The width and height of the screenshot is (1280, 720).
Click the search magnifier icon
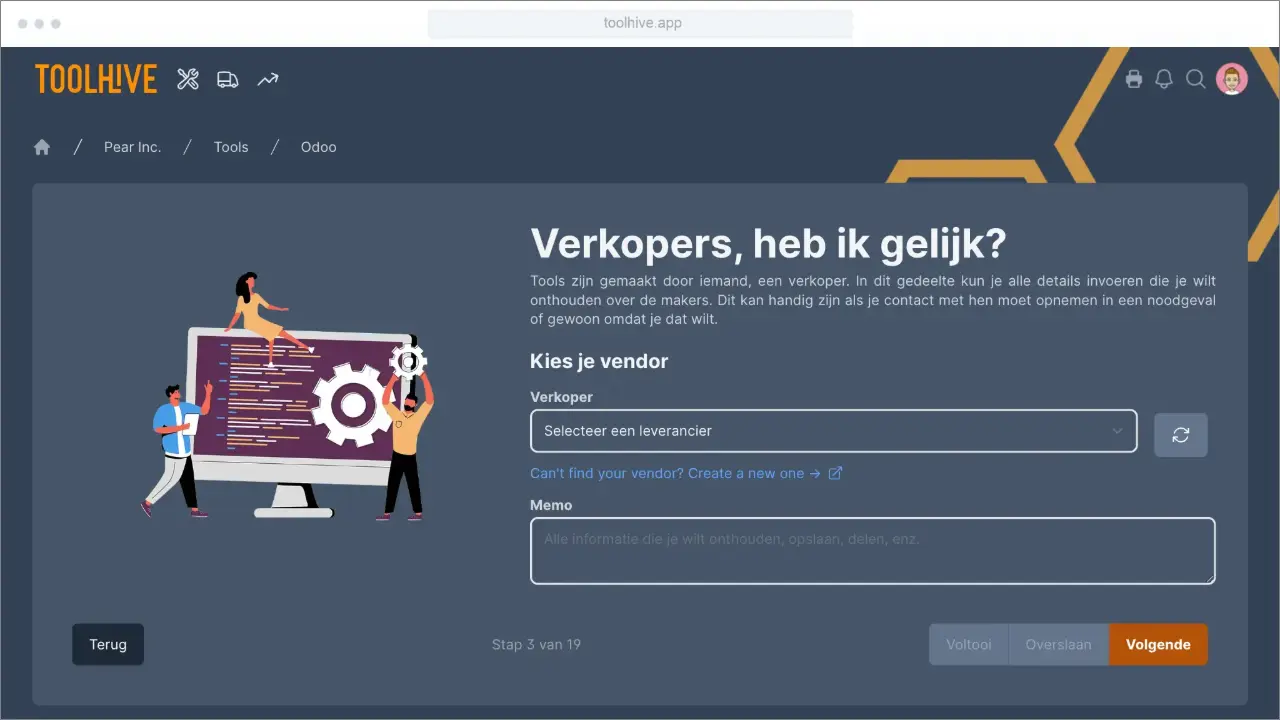coord(1196,78)
